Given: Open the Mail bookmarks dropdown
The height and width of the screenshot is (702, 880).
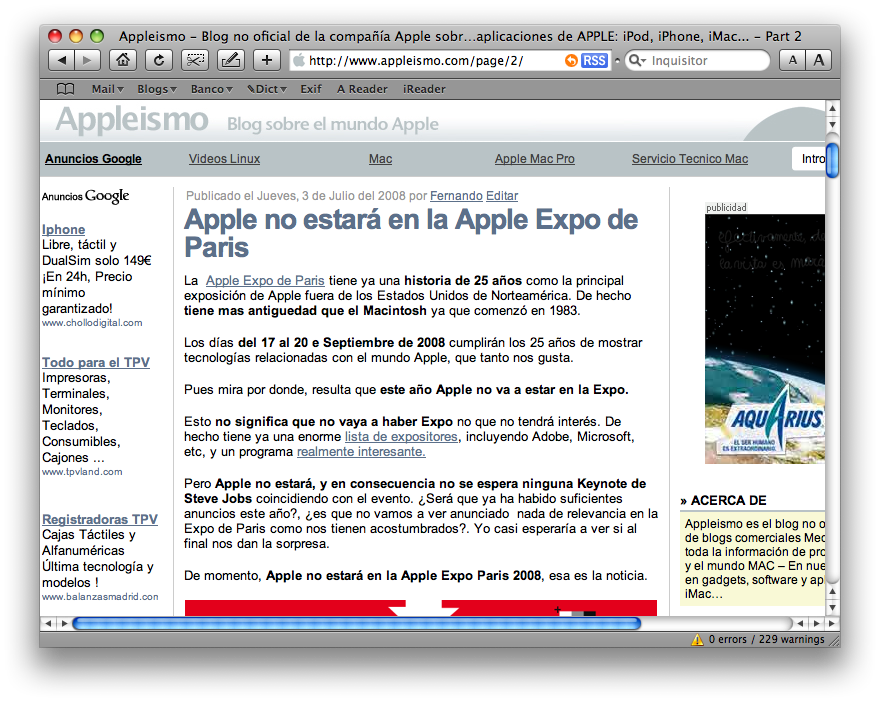Looking at the screenshot, I should [107, 89].
